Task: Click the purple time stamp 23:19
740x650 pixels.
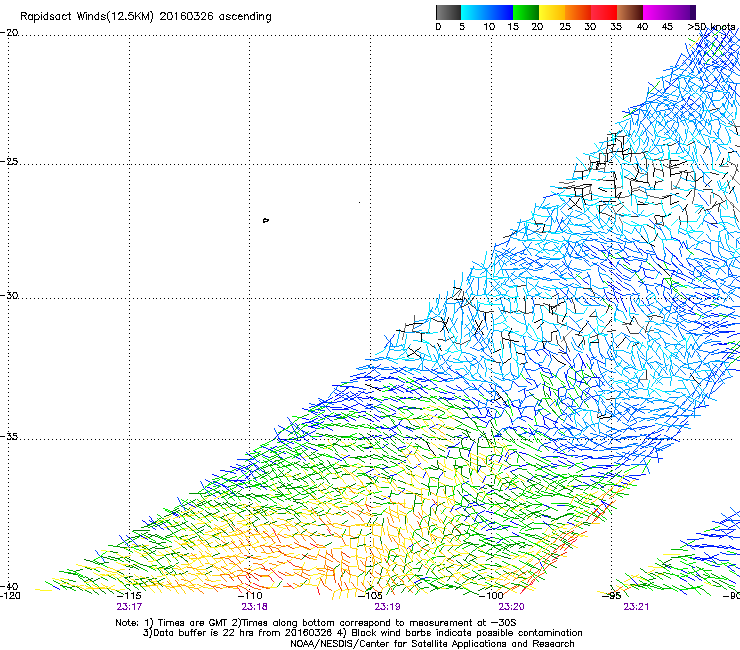Action: (387, 607)
